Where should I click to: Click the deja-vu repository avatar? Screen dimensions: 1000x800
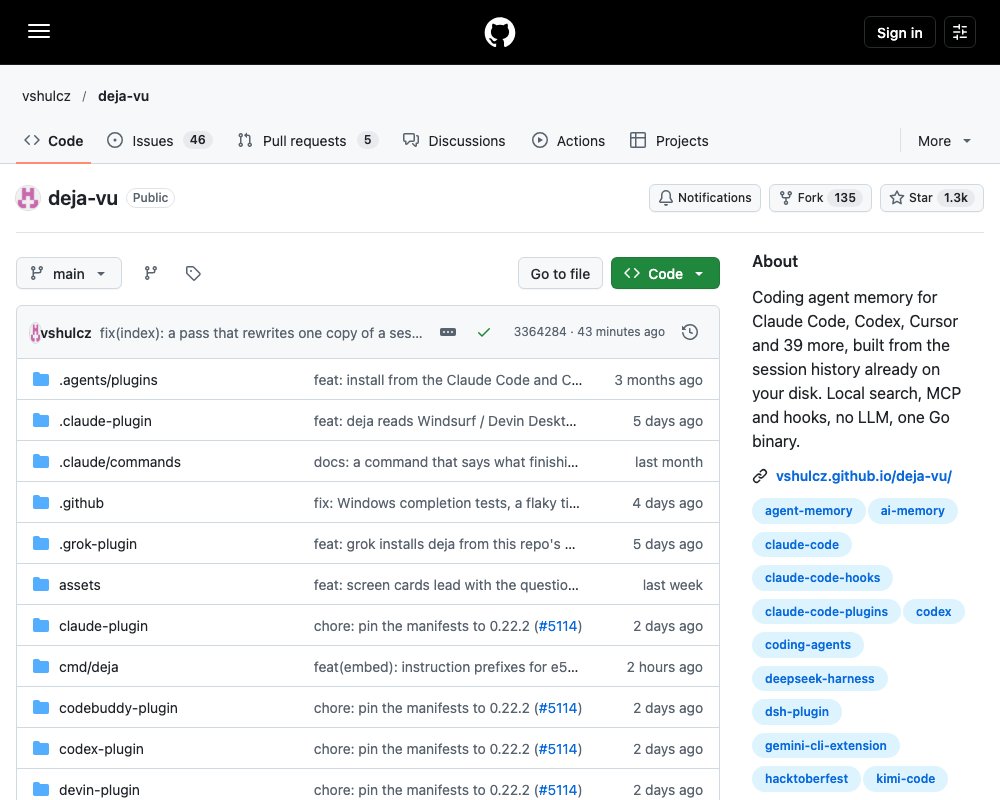point(27,198)
